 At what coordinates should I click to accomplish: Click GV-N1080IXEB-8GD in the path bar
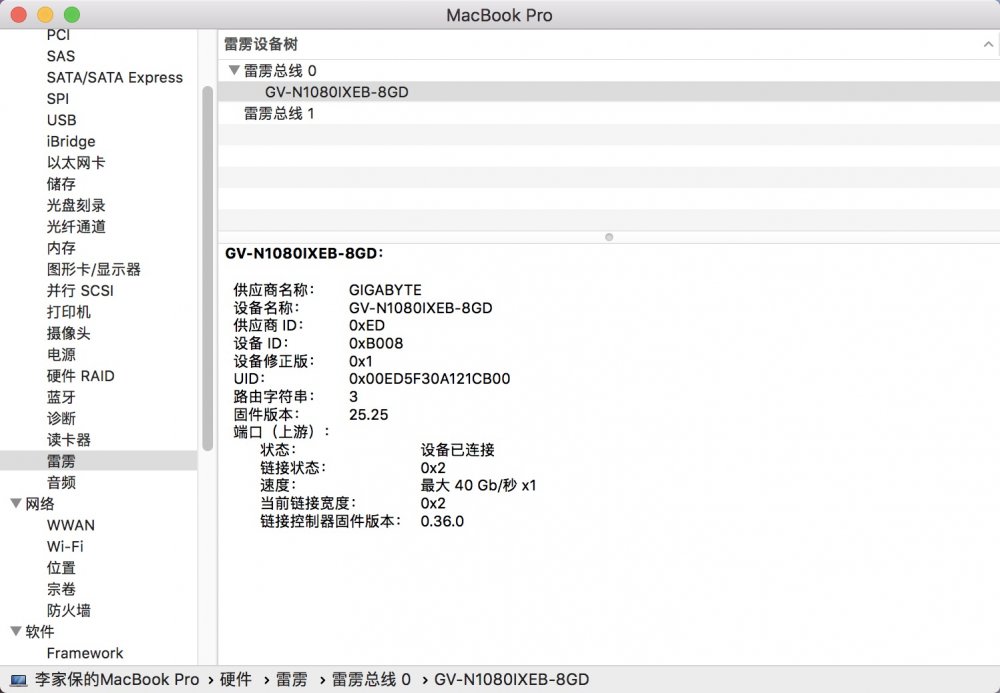pos(511,680)
